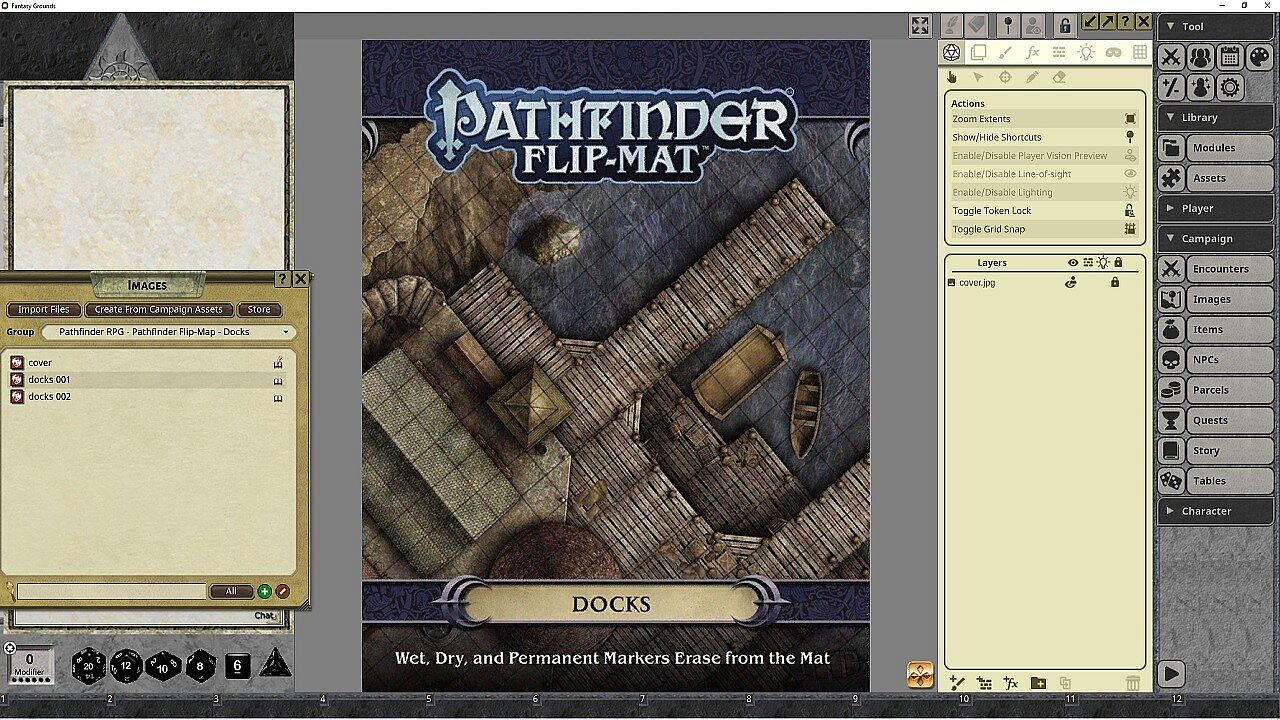Click the Import Files button
1280x720 pixels.
coord(44,310)
